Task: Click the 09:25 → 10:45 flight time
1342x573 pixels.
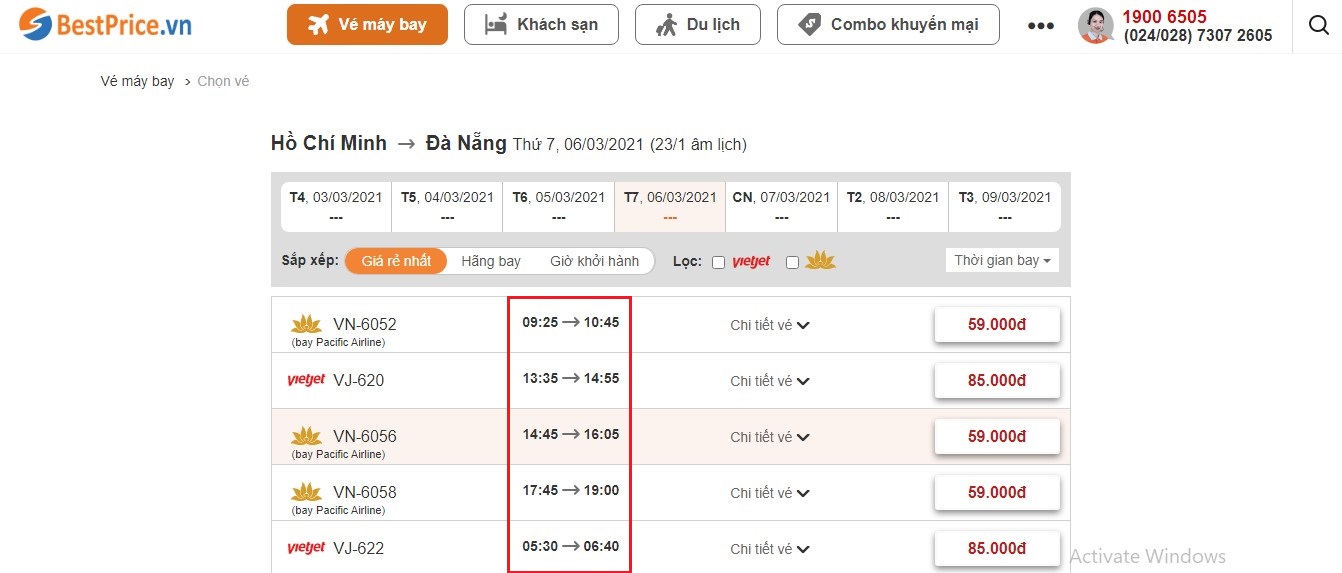Action: pos(571,323)
